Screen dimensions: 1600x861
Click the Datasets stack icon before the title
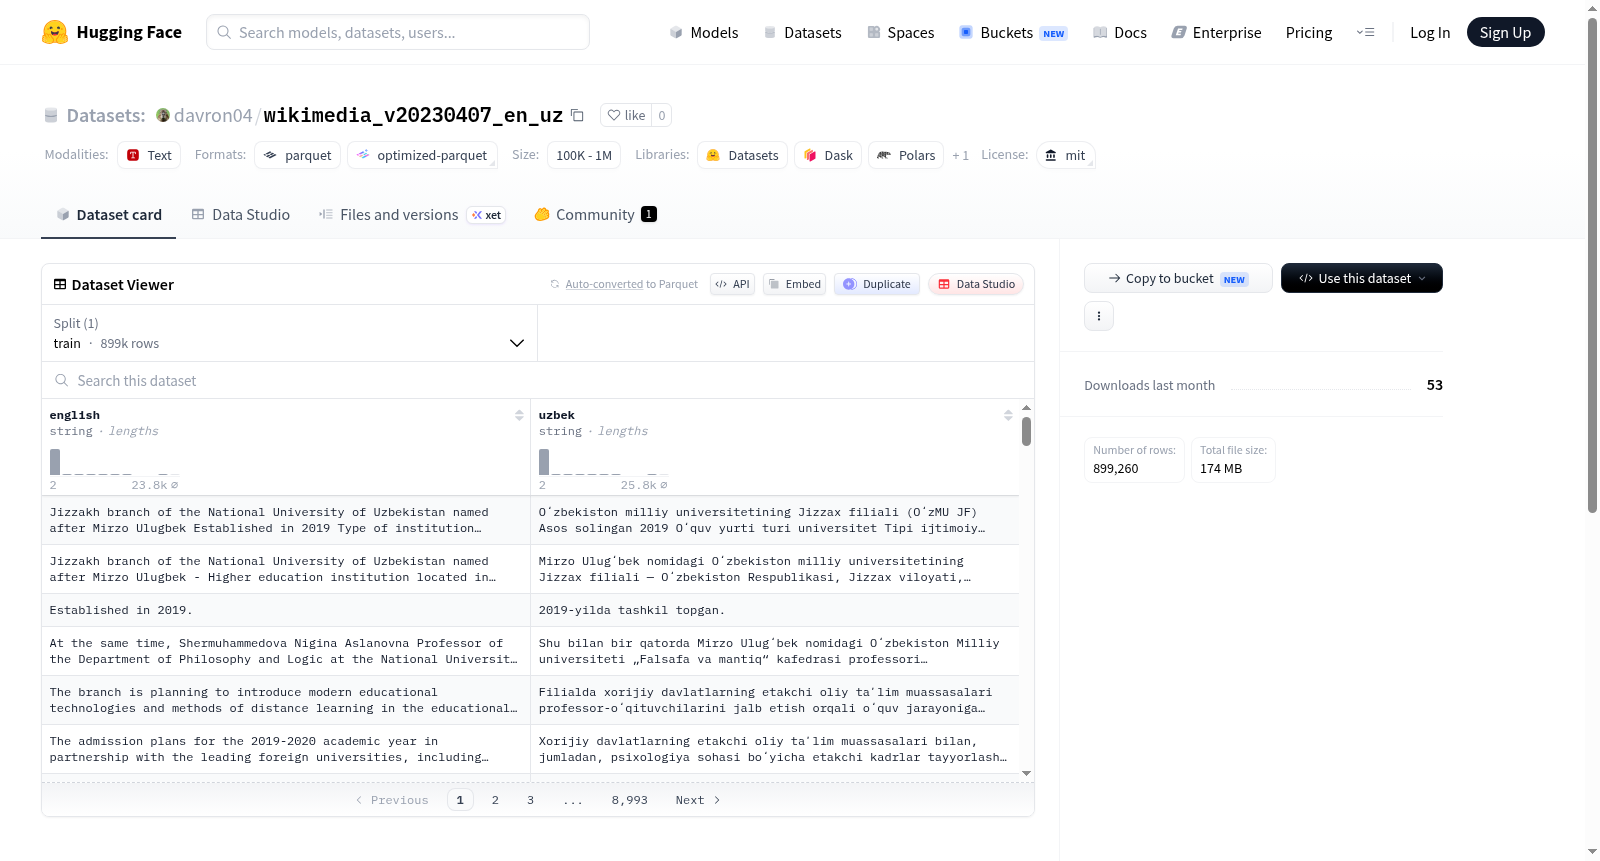51,115
